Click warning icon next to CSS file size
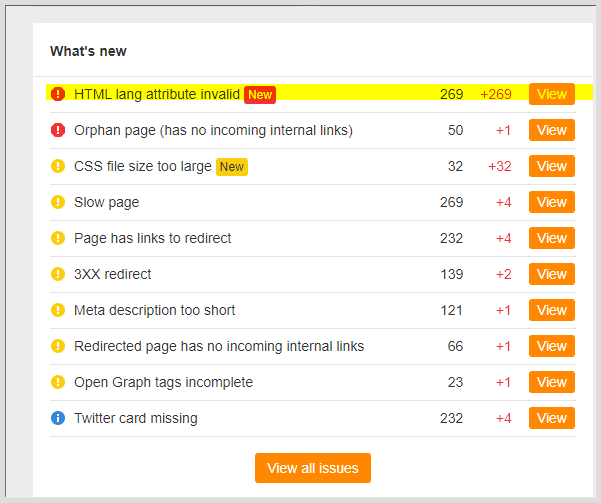The height and width of the screenshot is (503, 601). click(x=58, y=166)
